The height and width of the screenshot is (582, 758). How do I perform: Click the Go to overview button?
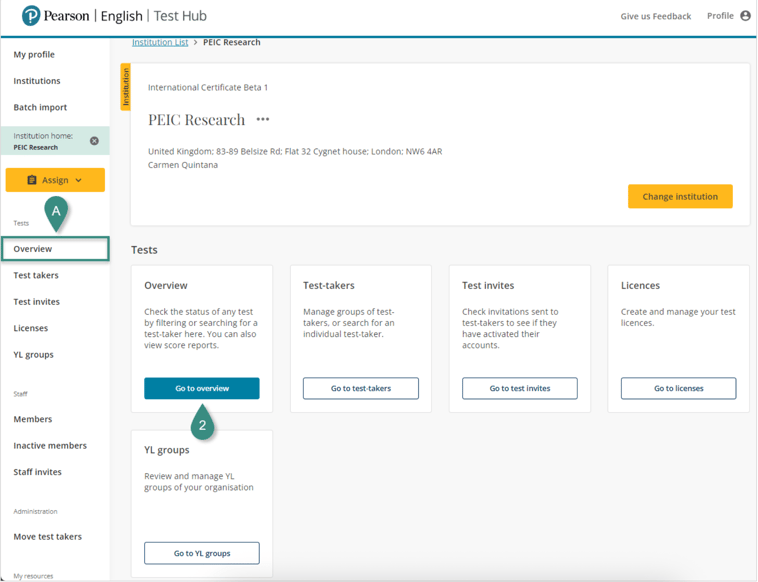coord(202,388)
